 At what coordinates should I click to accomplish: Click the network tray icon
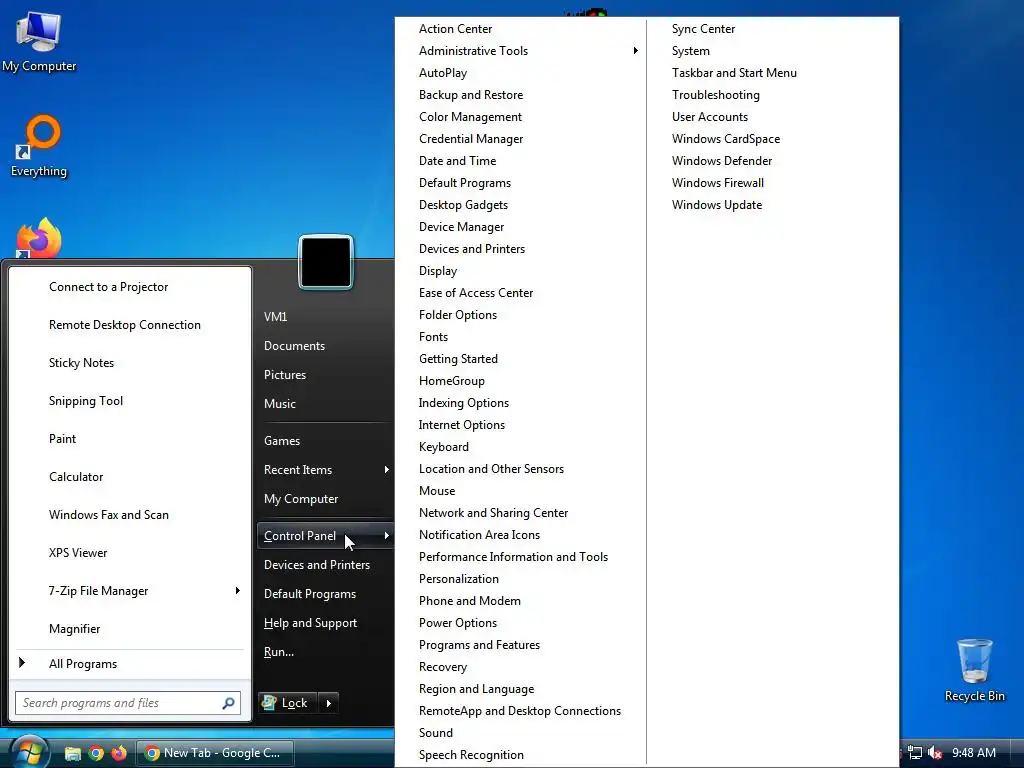click(x=915, y=753)
